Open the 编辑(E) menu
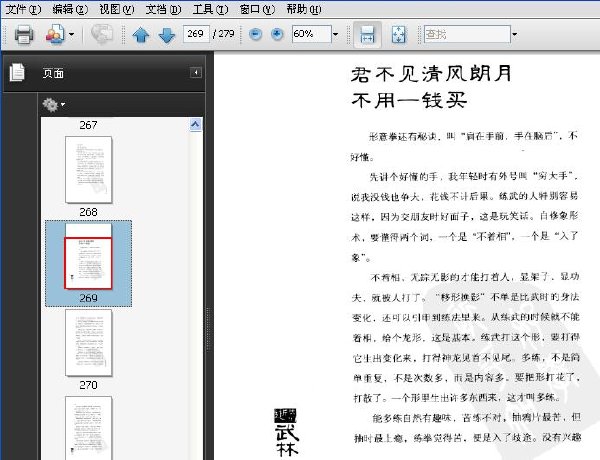 click(70, 9)
